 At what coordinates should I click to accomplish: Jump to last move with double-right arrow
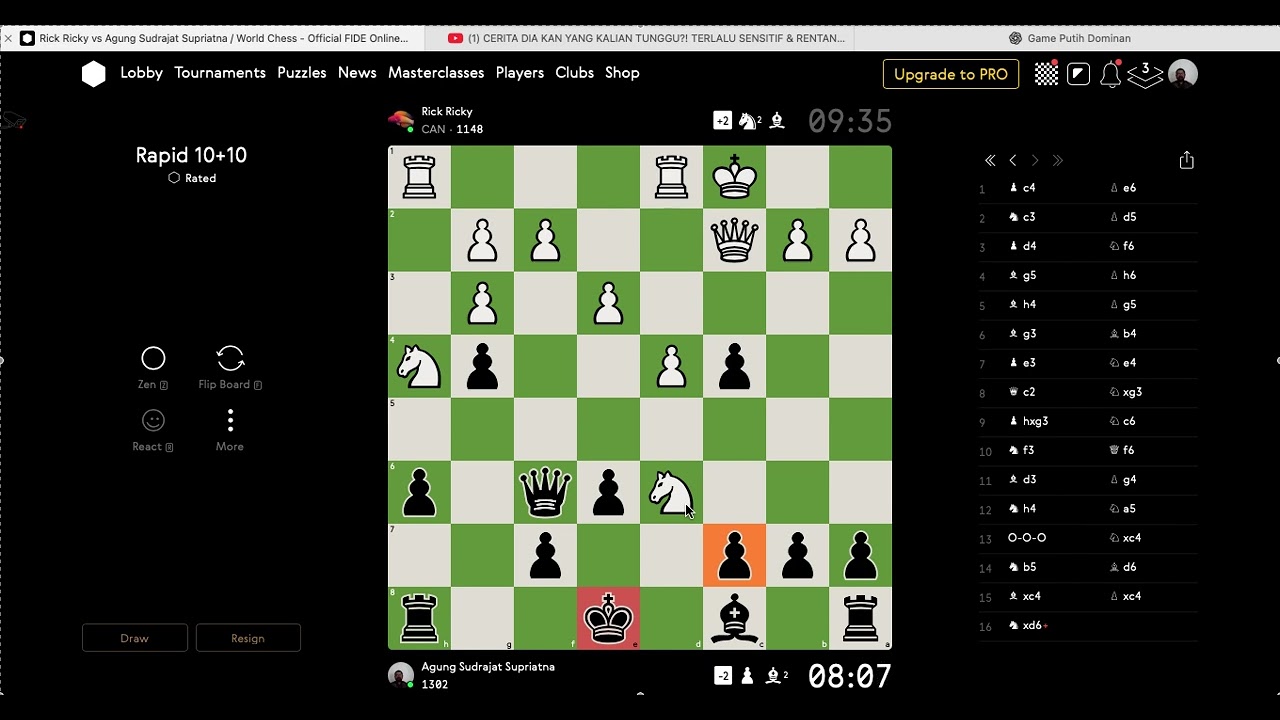tap(1057, 160)
